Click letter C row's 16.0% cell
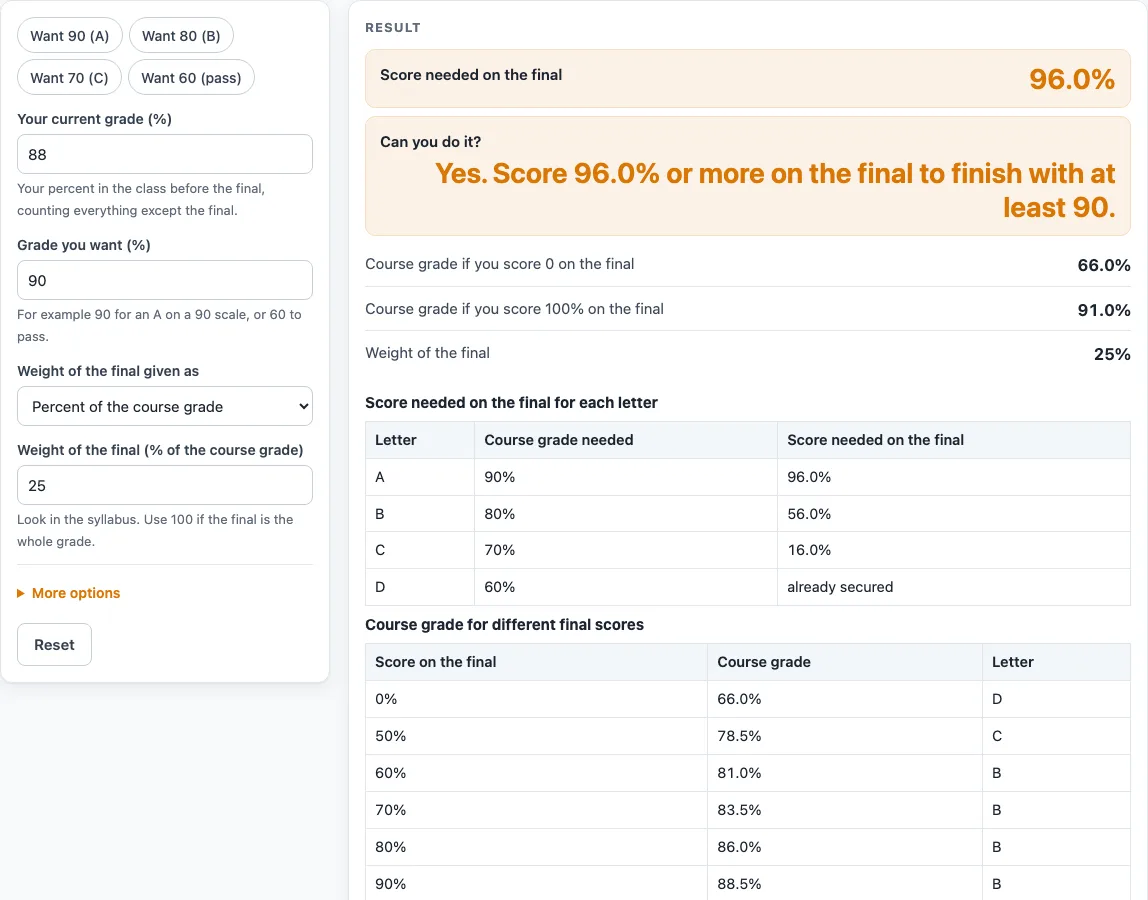The height and width of the screenshot is (900, 1148). 953,550
